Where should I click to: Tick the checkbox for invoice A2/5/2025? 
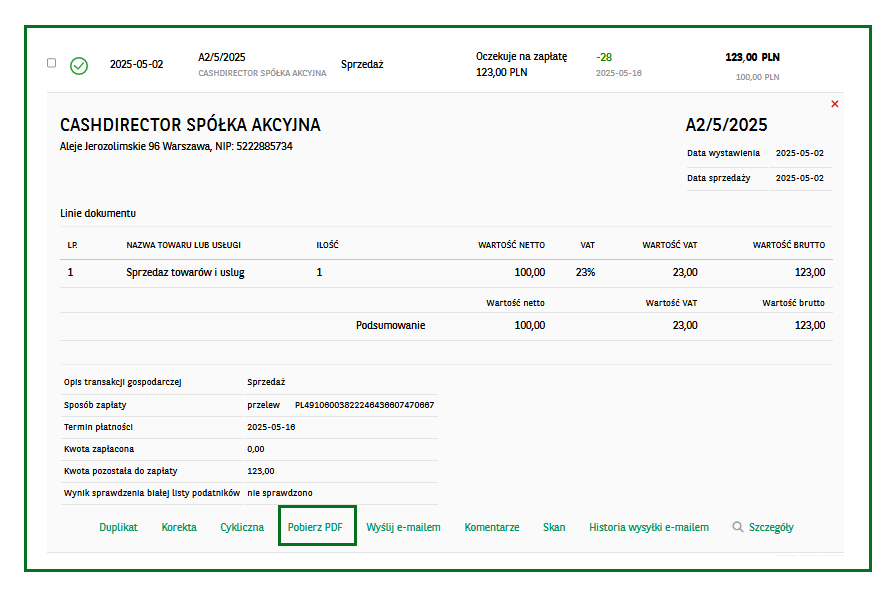[x=51, y=63]
